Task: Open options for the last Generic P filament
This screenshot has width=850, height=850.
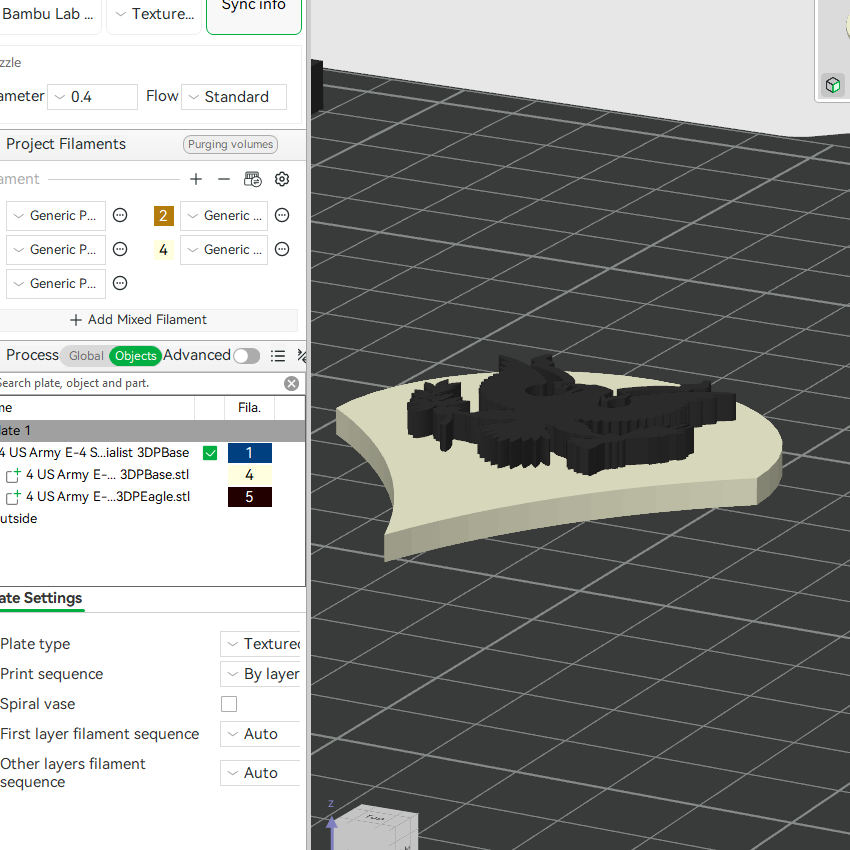Action: 120,283
